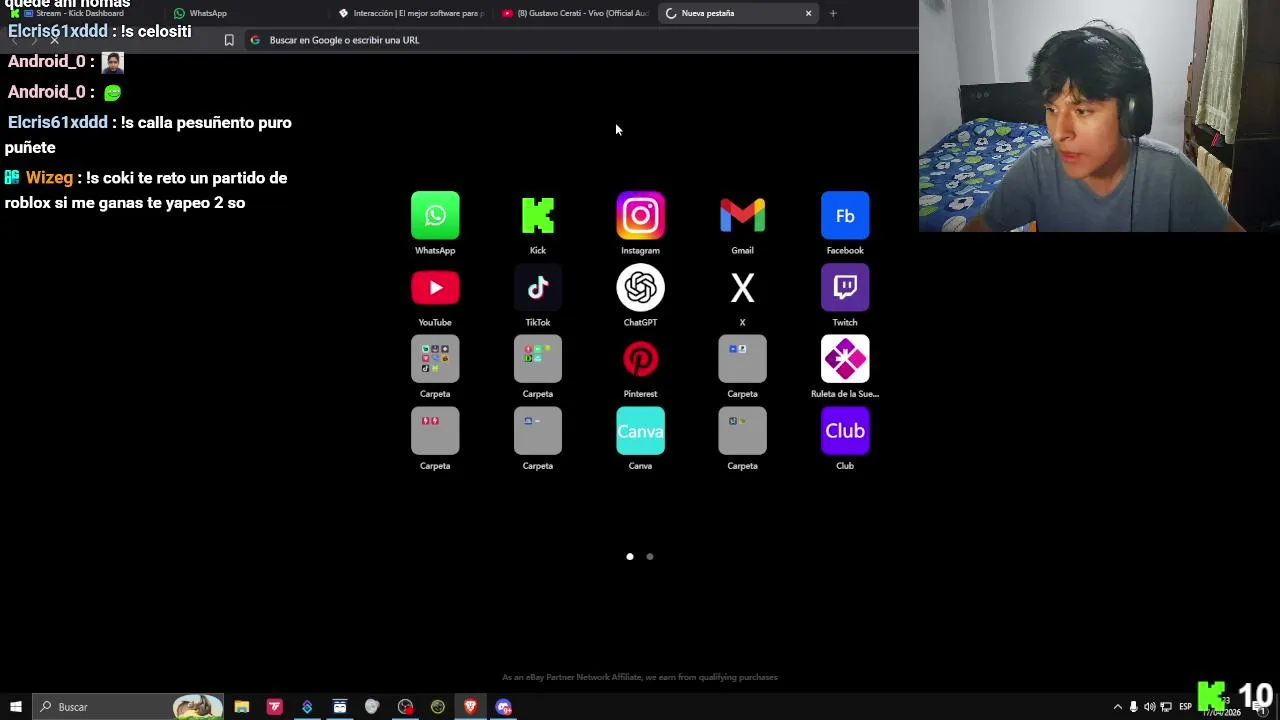Open the Carpeta folder directly below YouTube

tap(435, 359)
